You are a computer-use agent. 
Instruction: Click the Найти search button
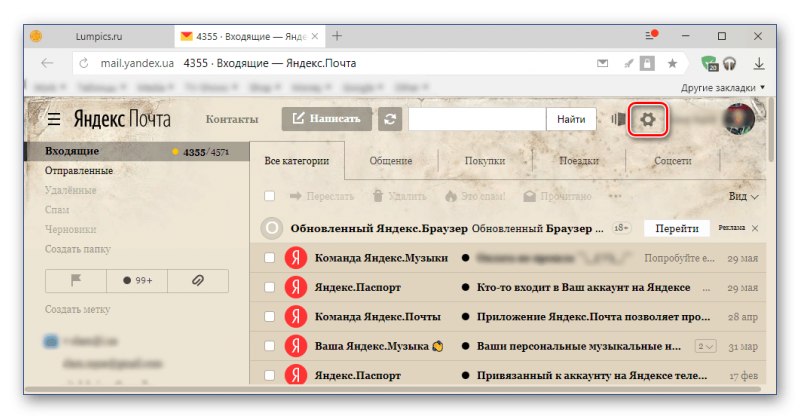[x=571, y=119]
